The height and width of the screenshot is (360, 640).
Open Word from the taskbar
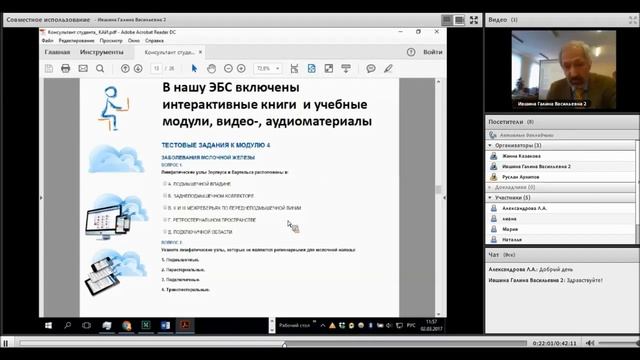pos(165,325)
